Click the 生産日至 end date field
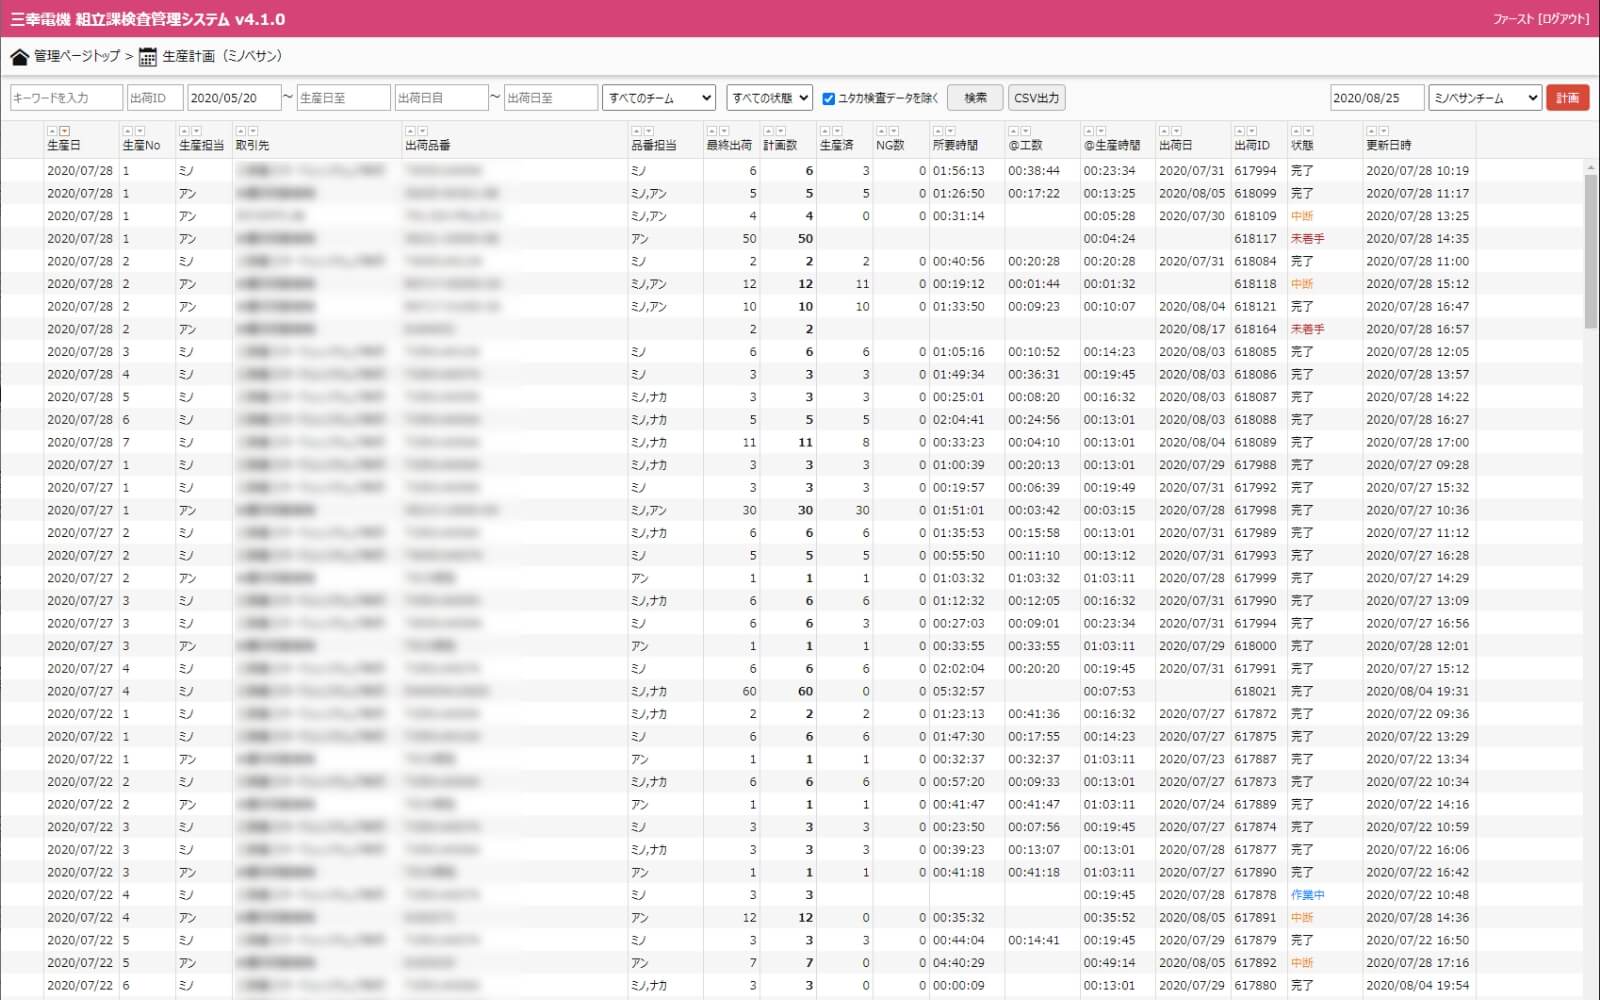Image resolution: width=1600 pixels, height=1000 pixels. pos(343,98)
